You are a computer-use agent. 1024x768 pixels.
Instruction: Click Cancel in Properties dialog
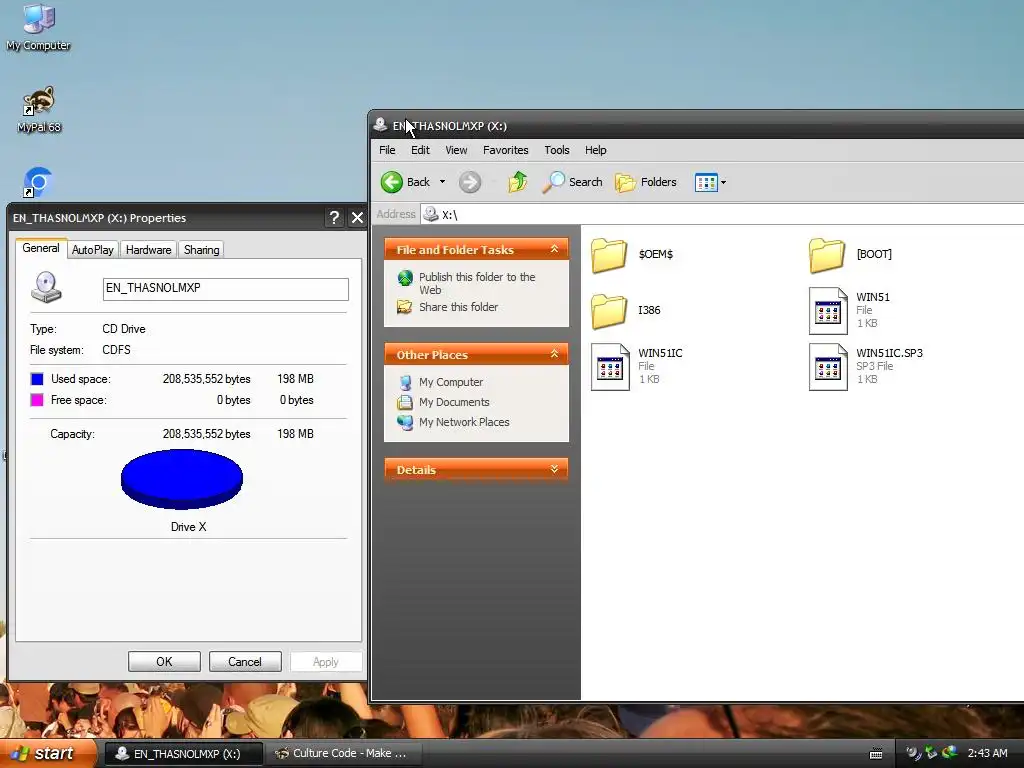pyautogui.click(x=245, y=662)
